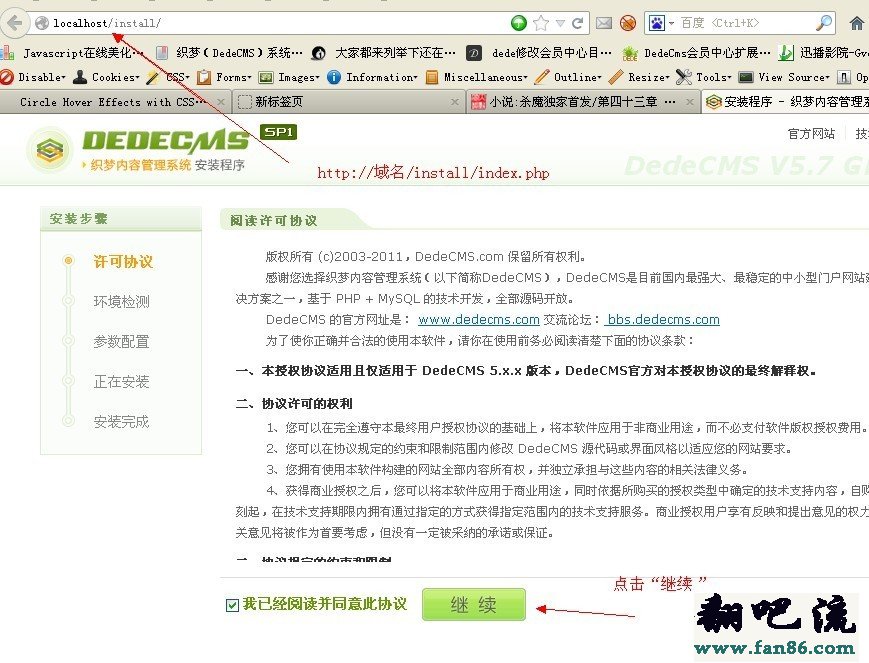
Task: Open the 大家都来列举下还在 bookmark
Action: tap(384, 53)
